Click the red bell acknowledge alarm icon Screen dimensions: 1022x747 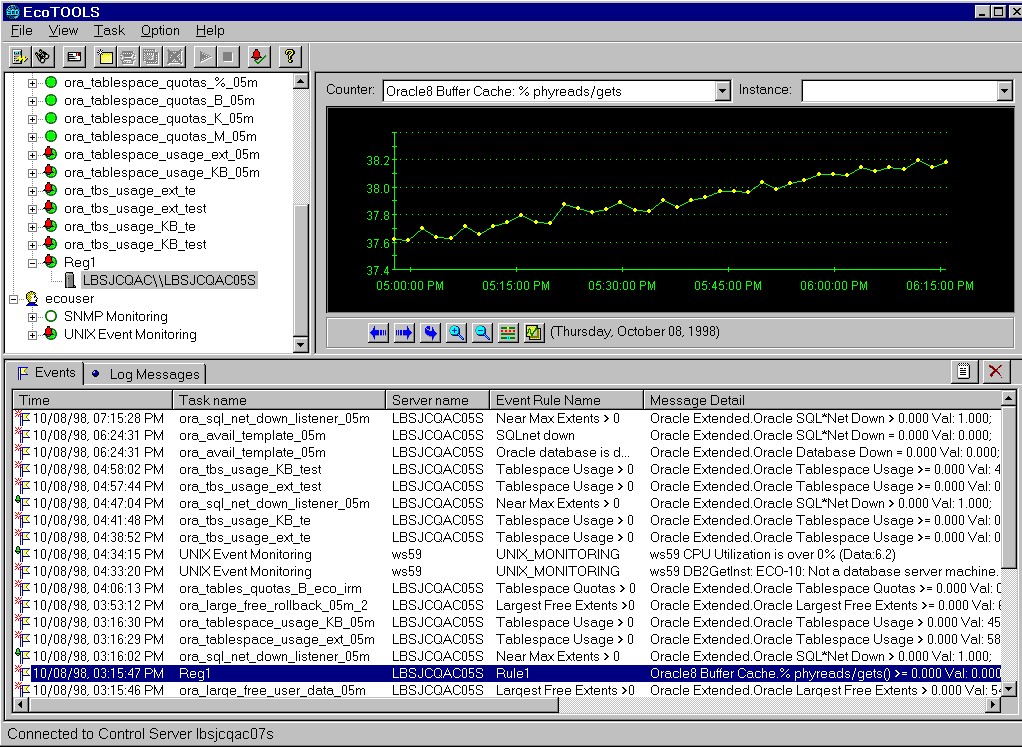click(258, 57)
